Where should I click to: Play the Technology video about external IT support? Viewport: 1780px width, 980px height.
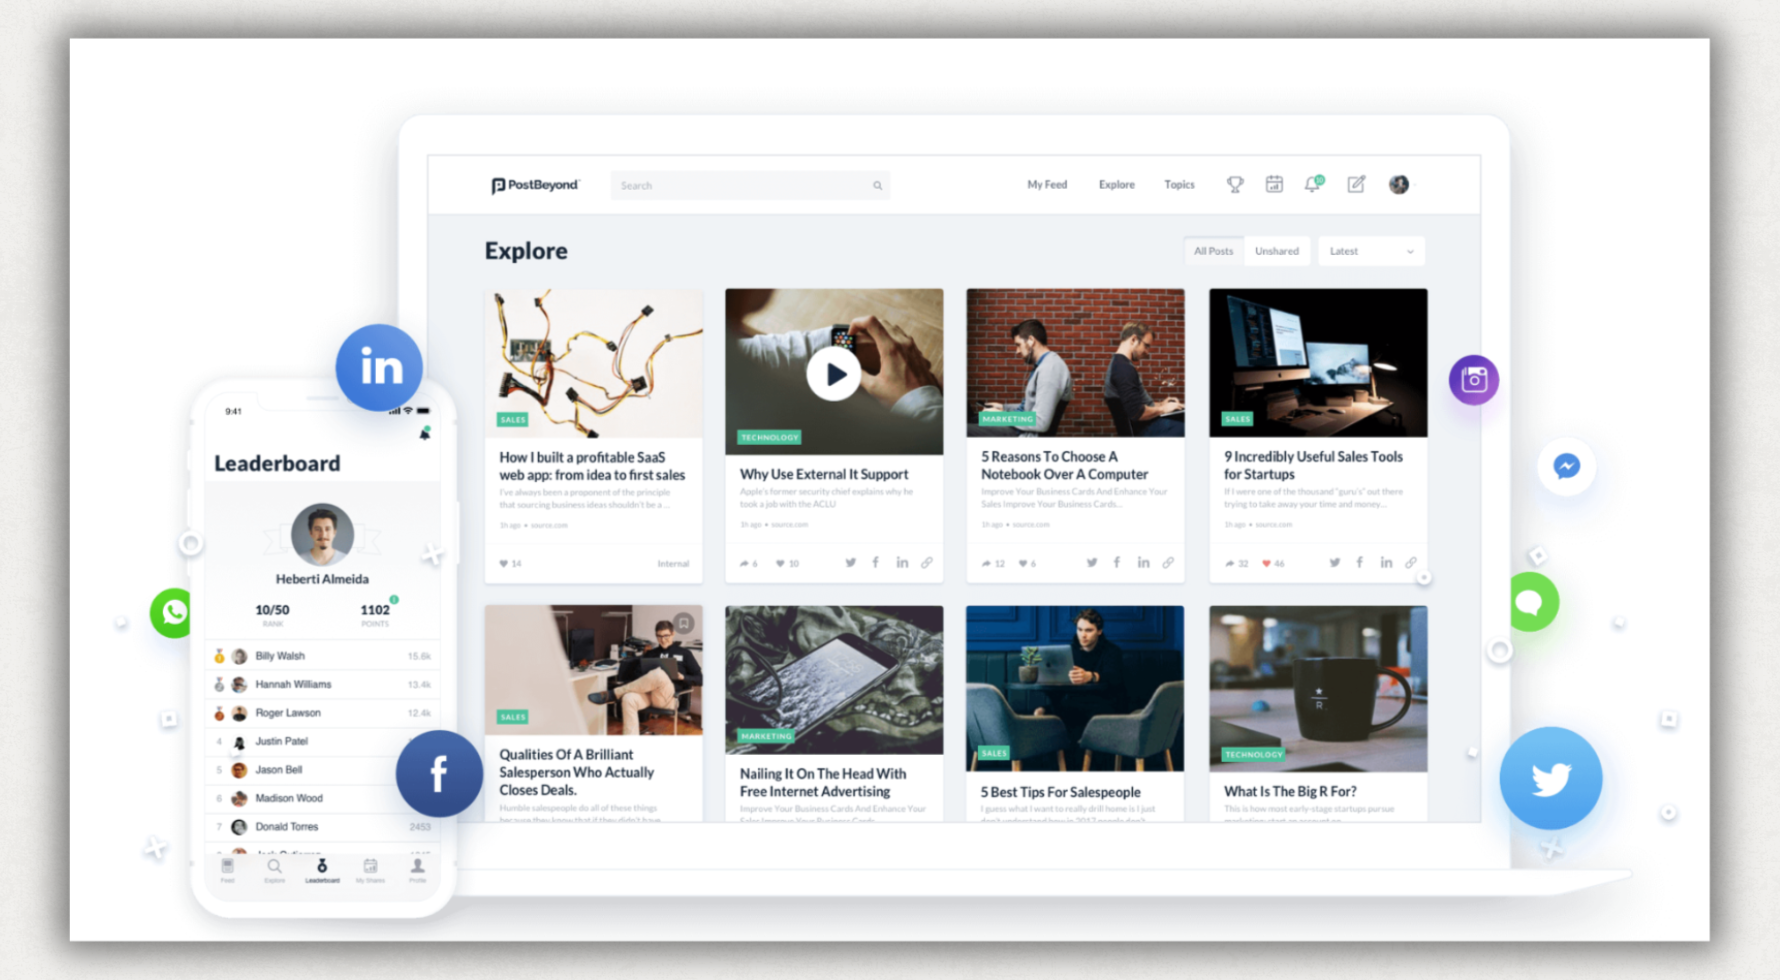pos(834,374)
